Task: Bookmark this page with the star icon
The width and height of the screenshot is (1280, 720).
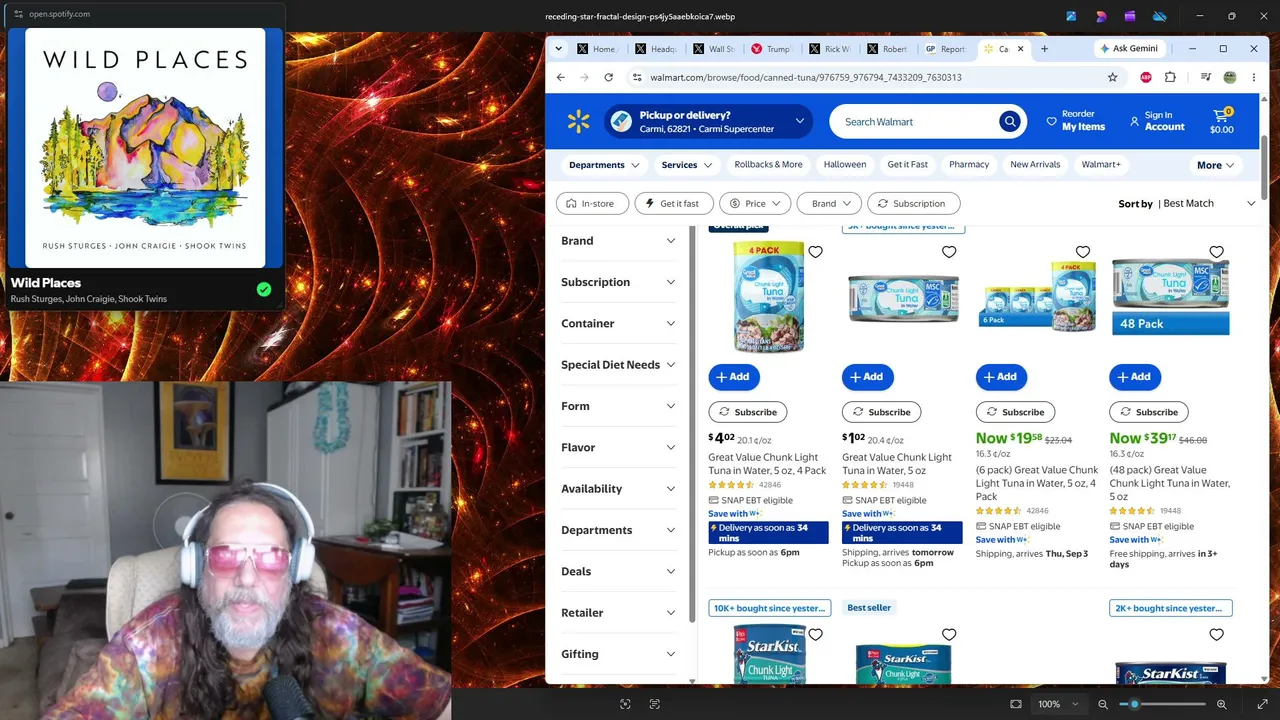Action: (x=1112, y=77)
